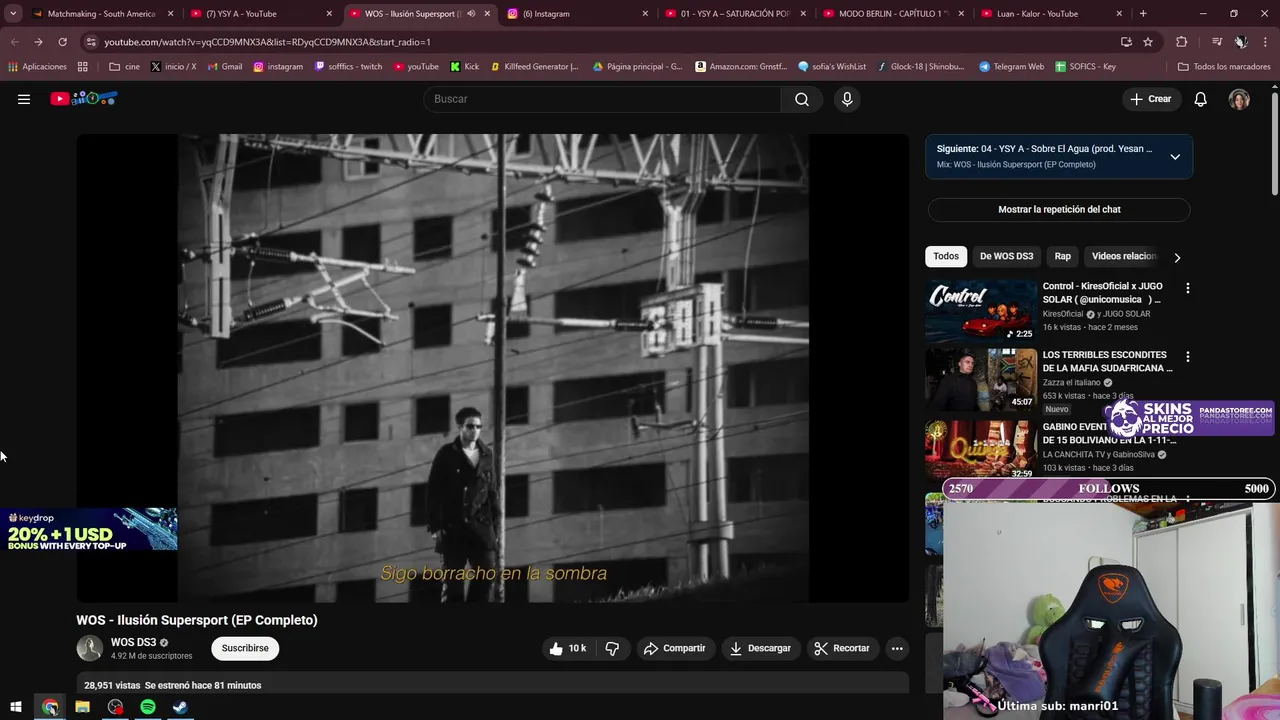Start voice search with microphone icon
Image resolution: width=1280 pixels, height=720 pixels.
point(847,99)
